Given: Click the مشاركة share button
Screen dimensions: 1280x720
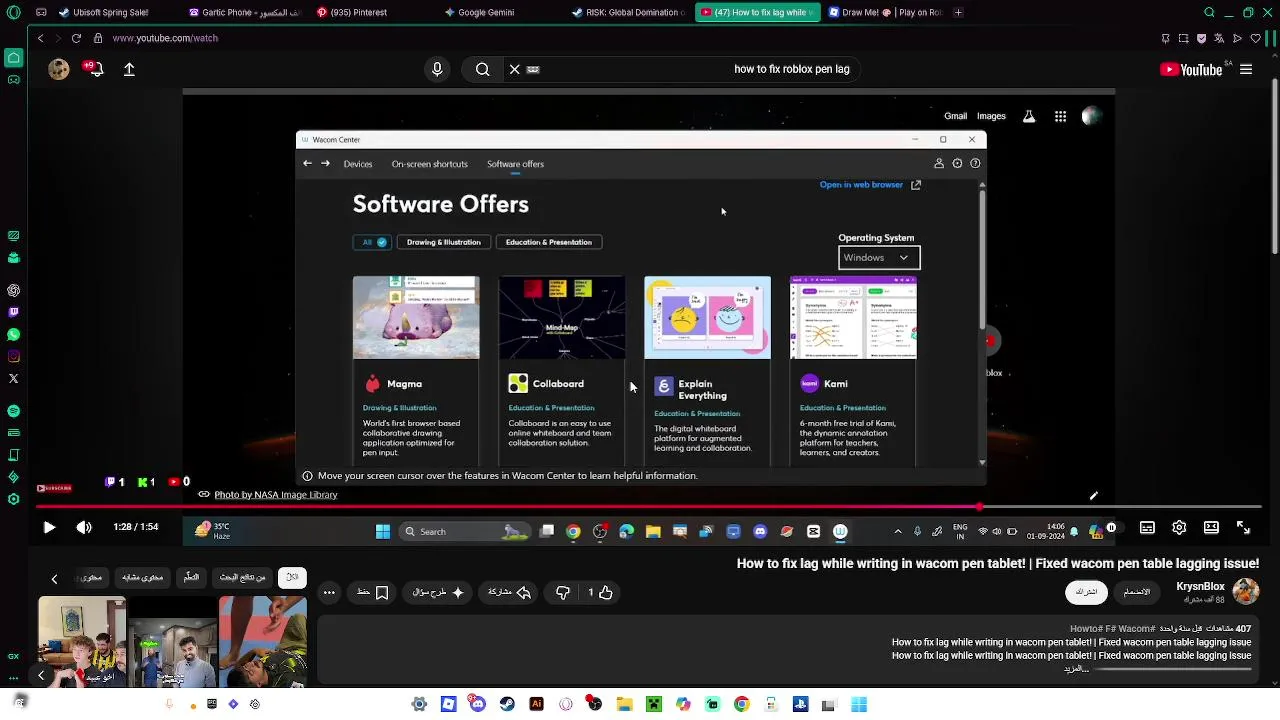Looking at the screenshot, I should click(509, 593).
